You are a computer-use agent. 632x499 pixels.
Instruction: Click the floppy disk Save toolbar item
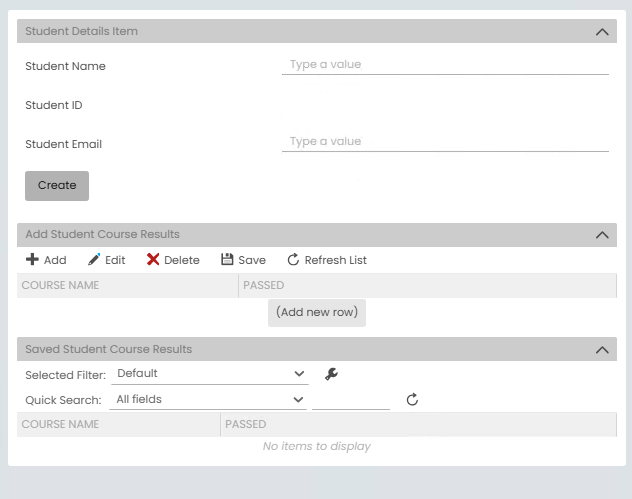tap(243, 260)
